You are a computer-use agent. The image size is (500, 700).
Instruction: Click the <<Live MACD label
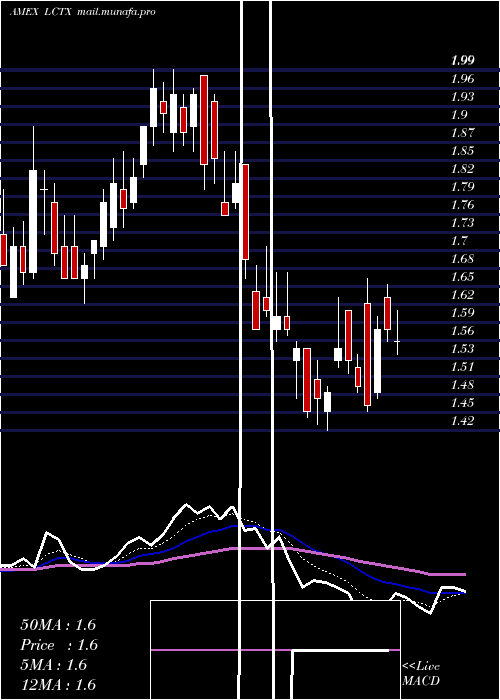(421, 674)
